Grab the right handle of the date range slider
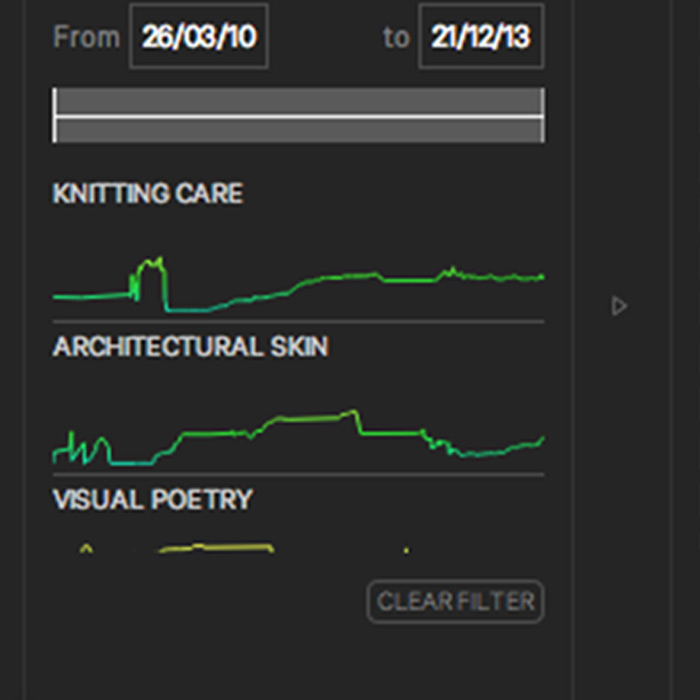Image resolution: width=700 pixels, height=700 pixels. coord(542,115)
